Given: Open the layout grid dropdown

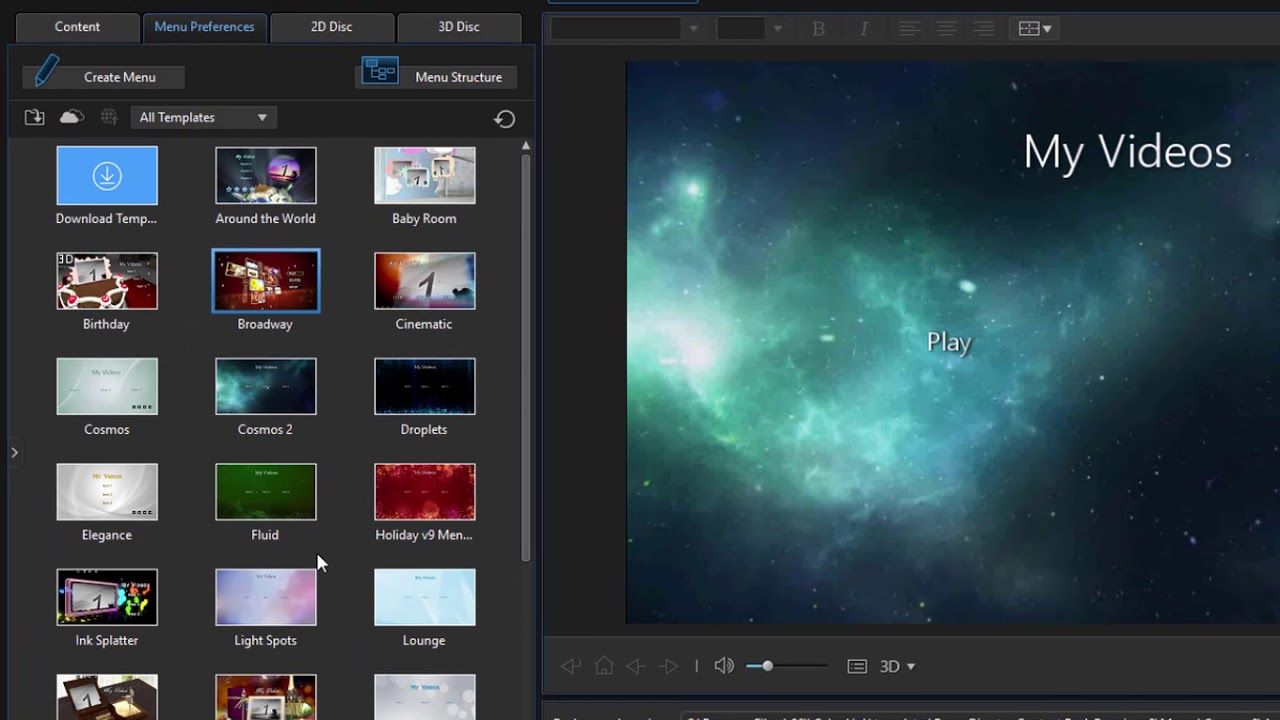Looking at the screenshot, I should [x=1034, y=29].
